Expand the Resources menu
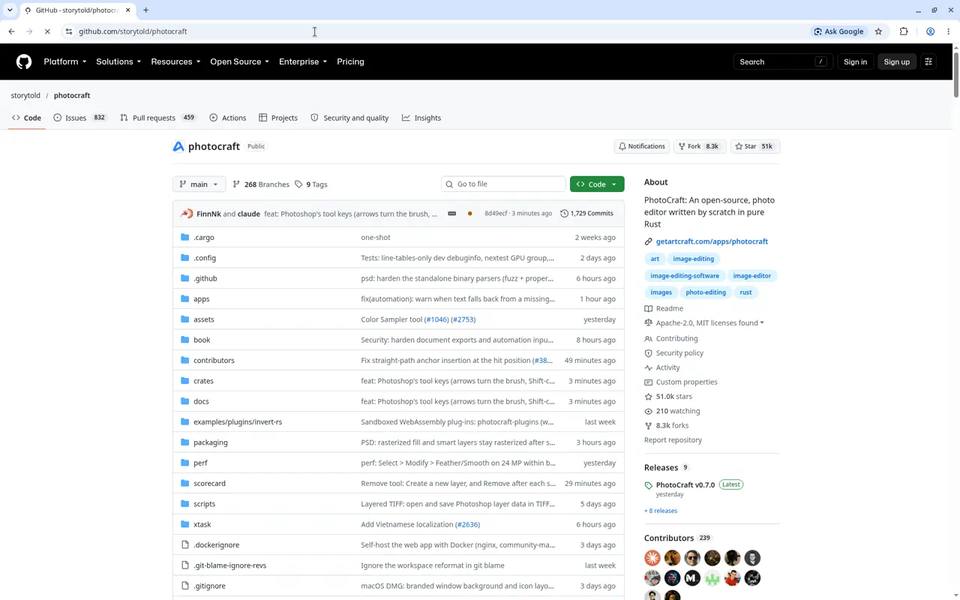This screenshot has height=600, width=960. tap(176, 61)
